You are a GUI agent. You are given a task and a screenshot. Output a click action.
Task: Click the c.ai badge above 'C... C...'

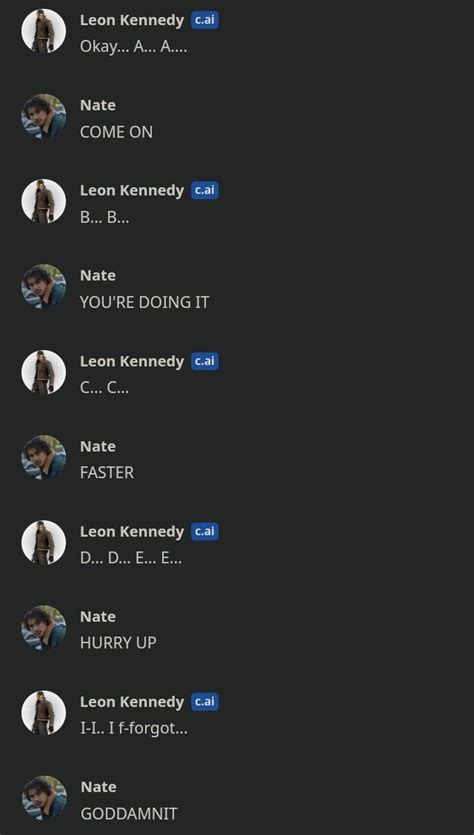(205, 361)
